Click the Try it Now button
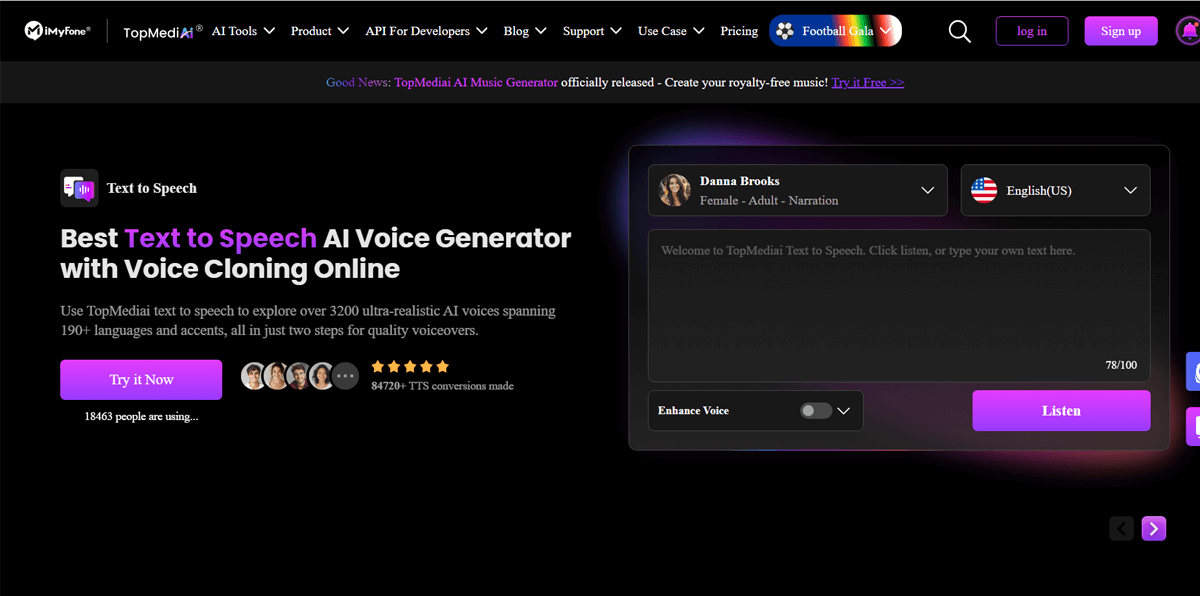Screen dimensions: 1200x596 pos(141,380)
